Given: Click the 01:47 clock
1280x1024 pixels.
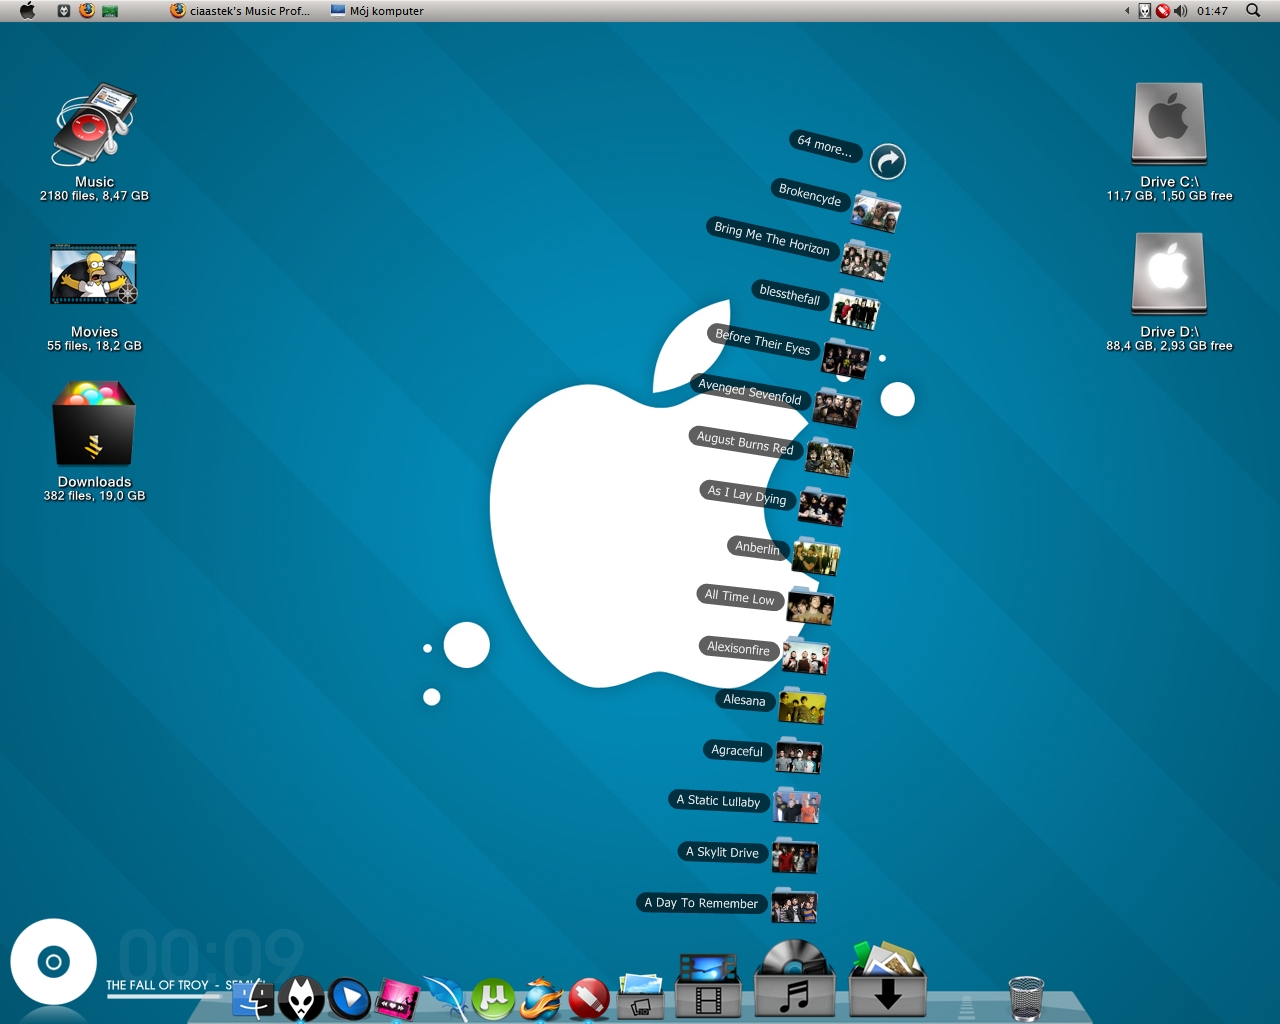Looking at the screenshot, I should [x=1212, y=11].
